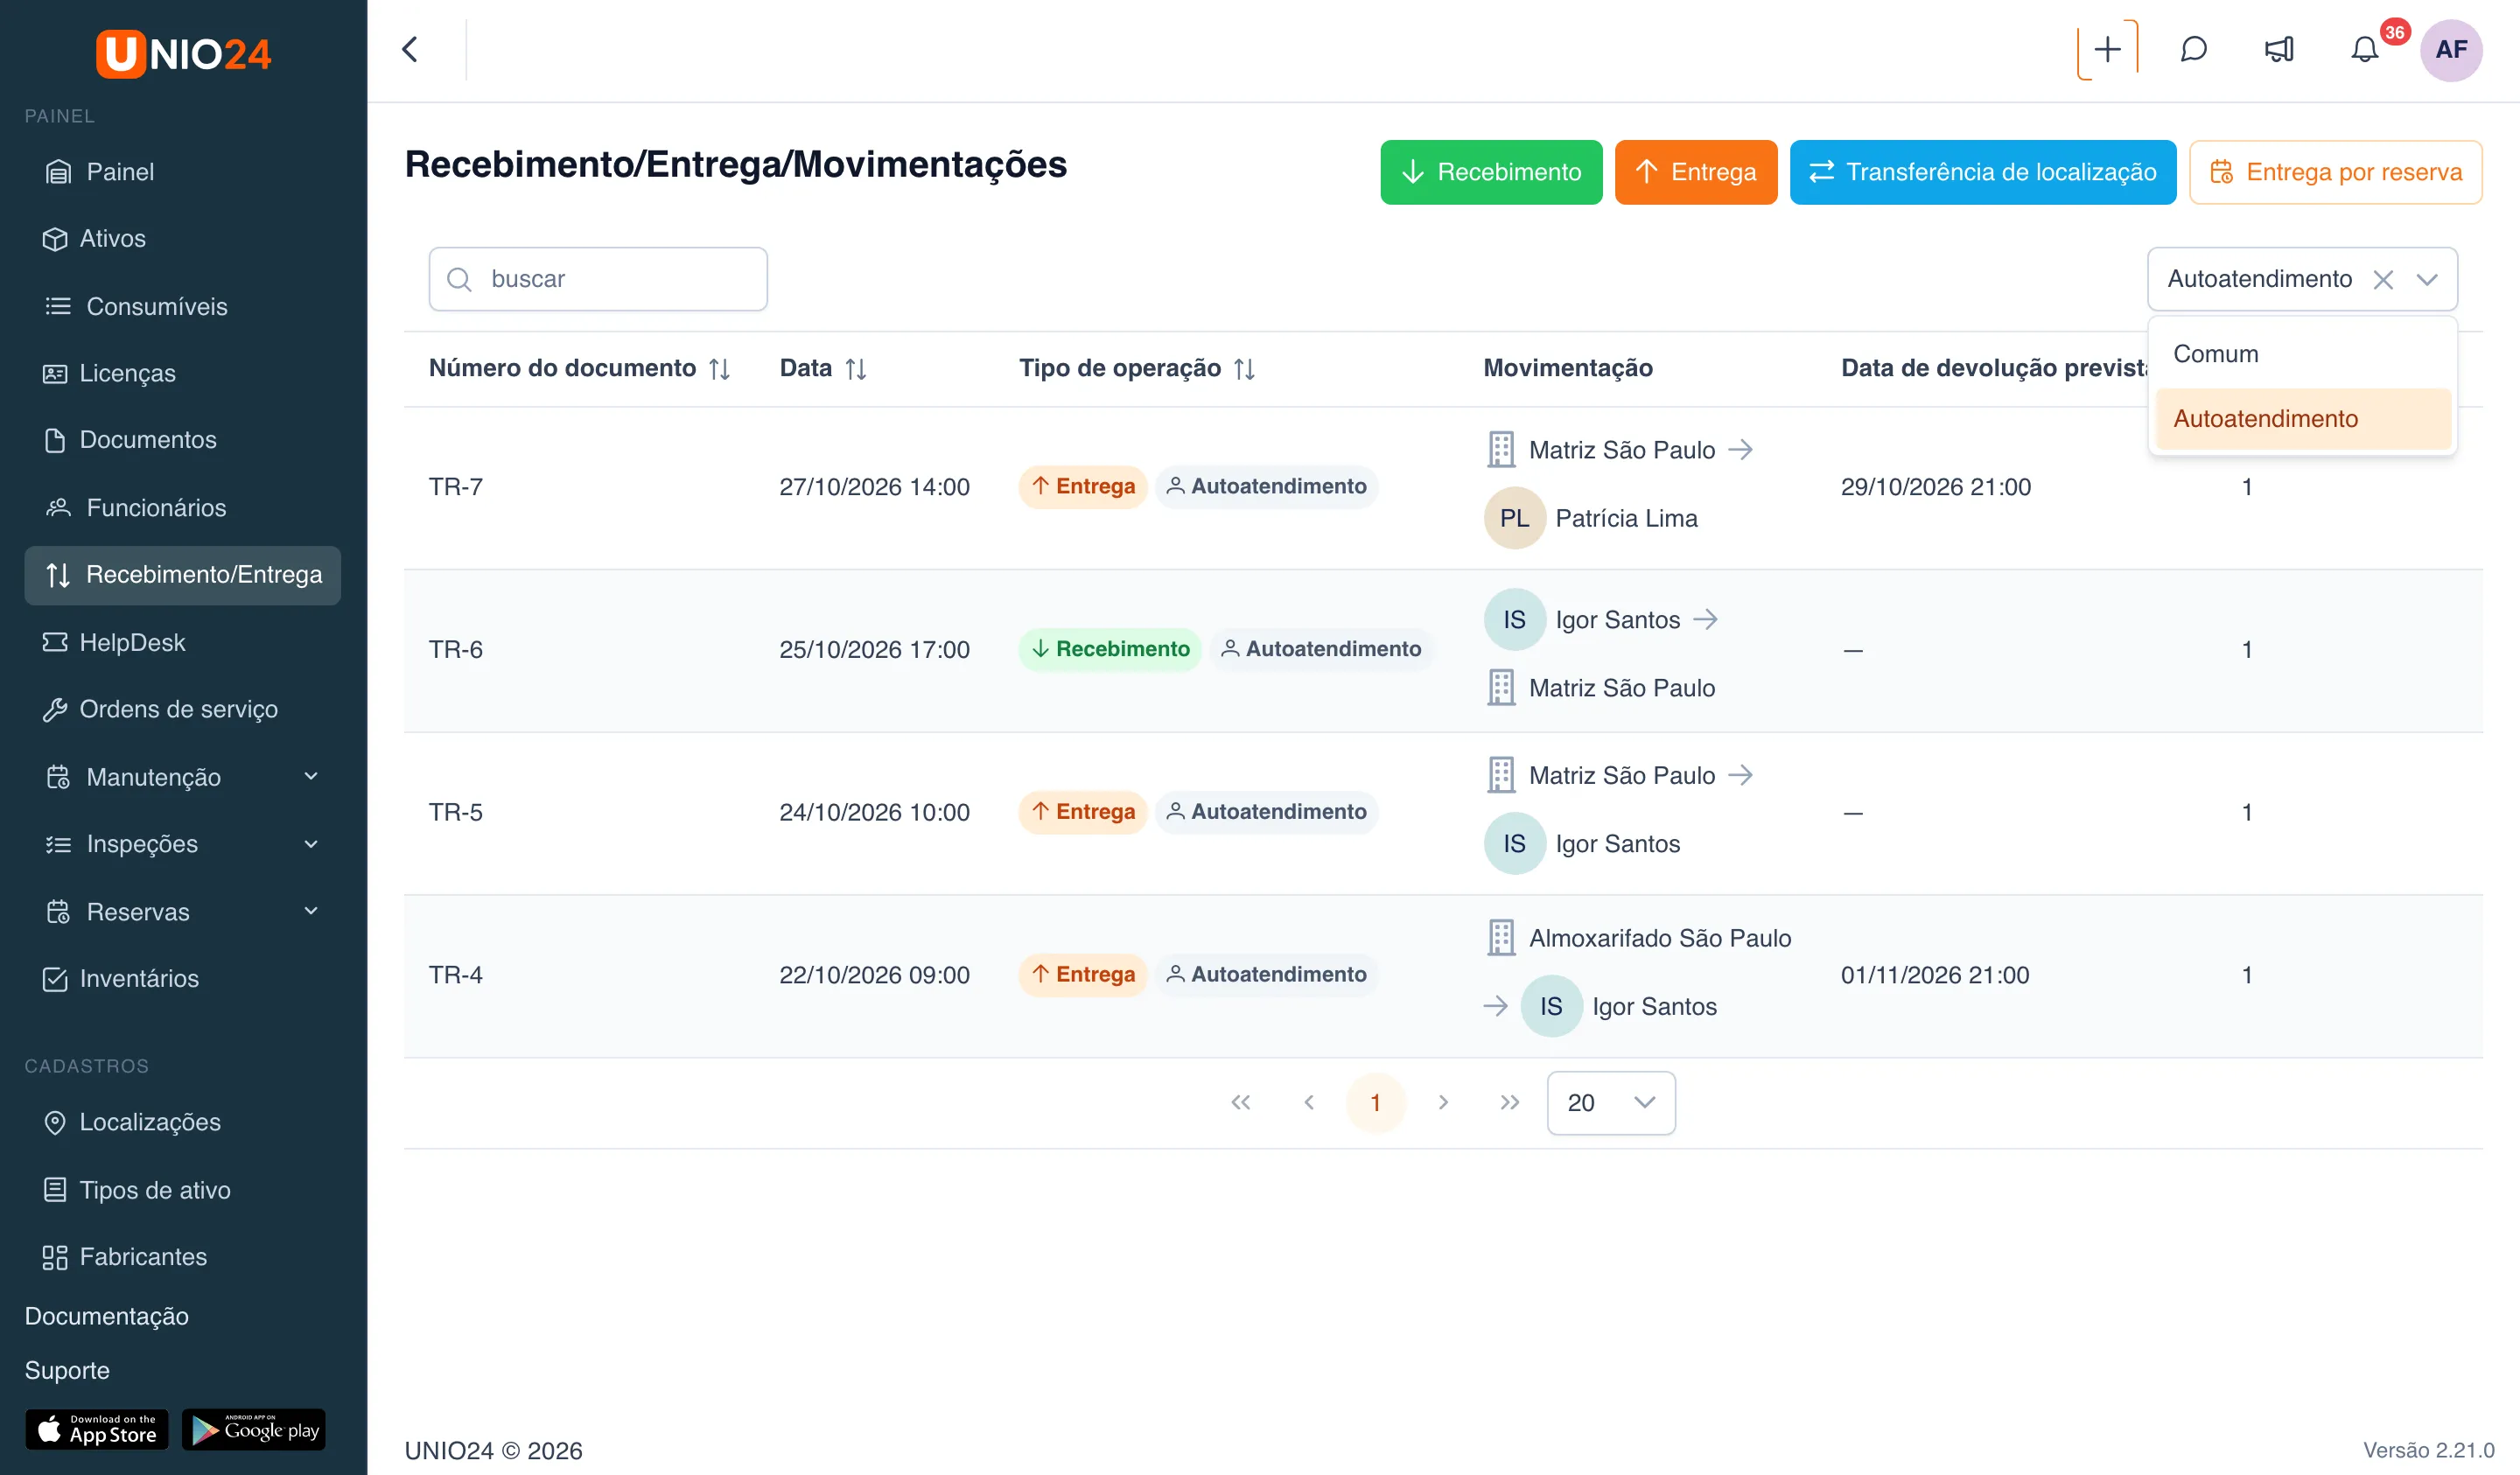
Task: Click the back arrow in top bar
Action: (x=410, y=49)
